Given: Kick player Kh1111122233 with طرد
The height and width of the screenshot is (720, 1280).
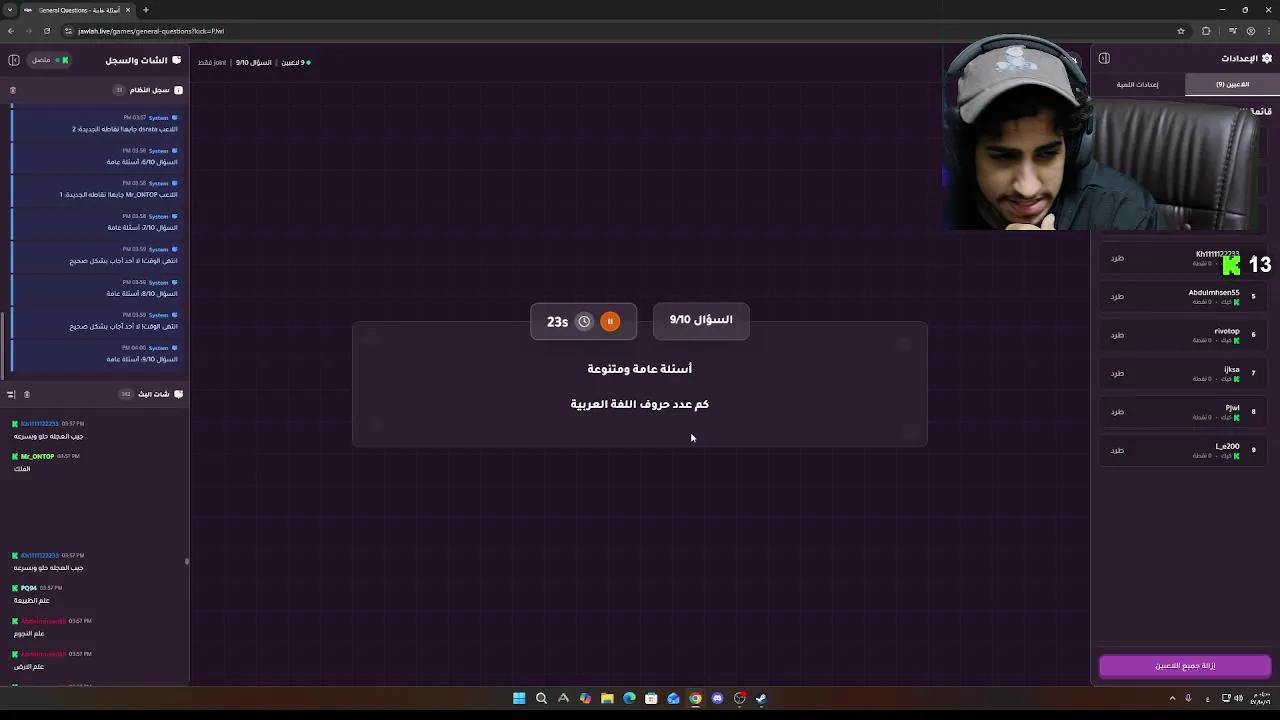Looking at the screenshot, I should [1117, 258].
